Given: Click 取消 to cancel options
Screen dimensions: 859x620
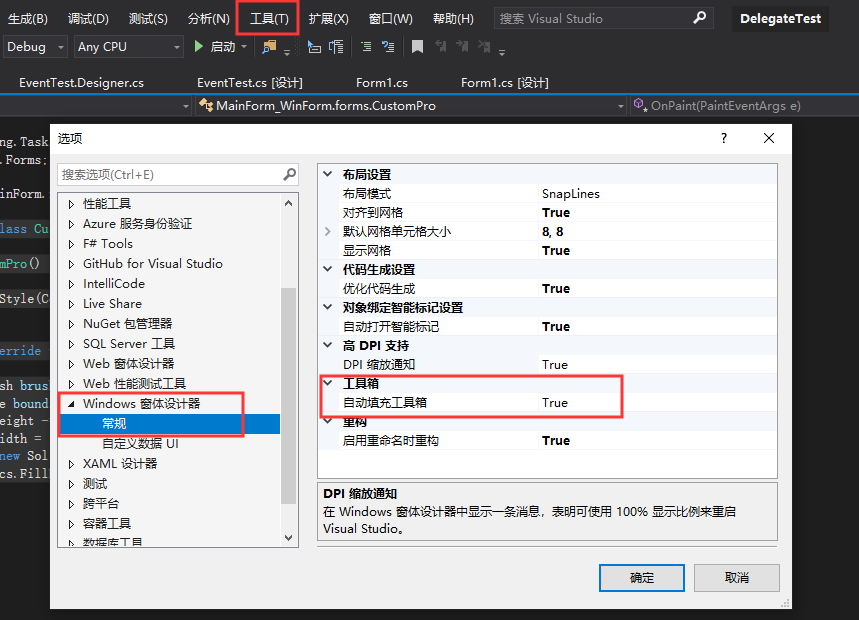Looking at the screenshot, I should click(736, 578).
